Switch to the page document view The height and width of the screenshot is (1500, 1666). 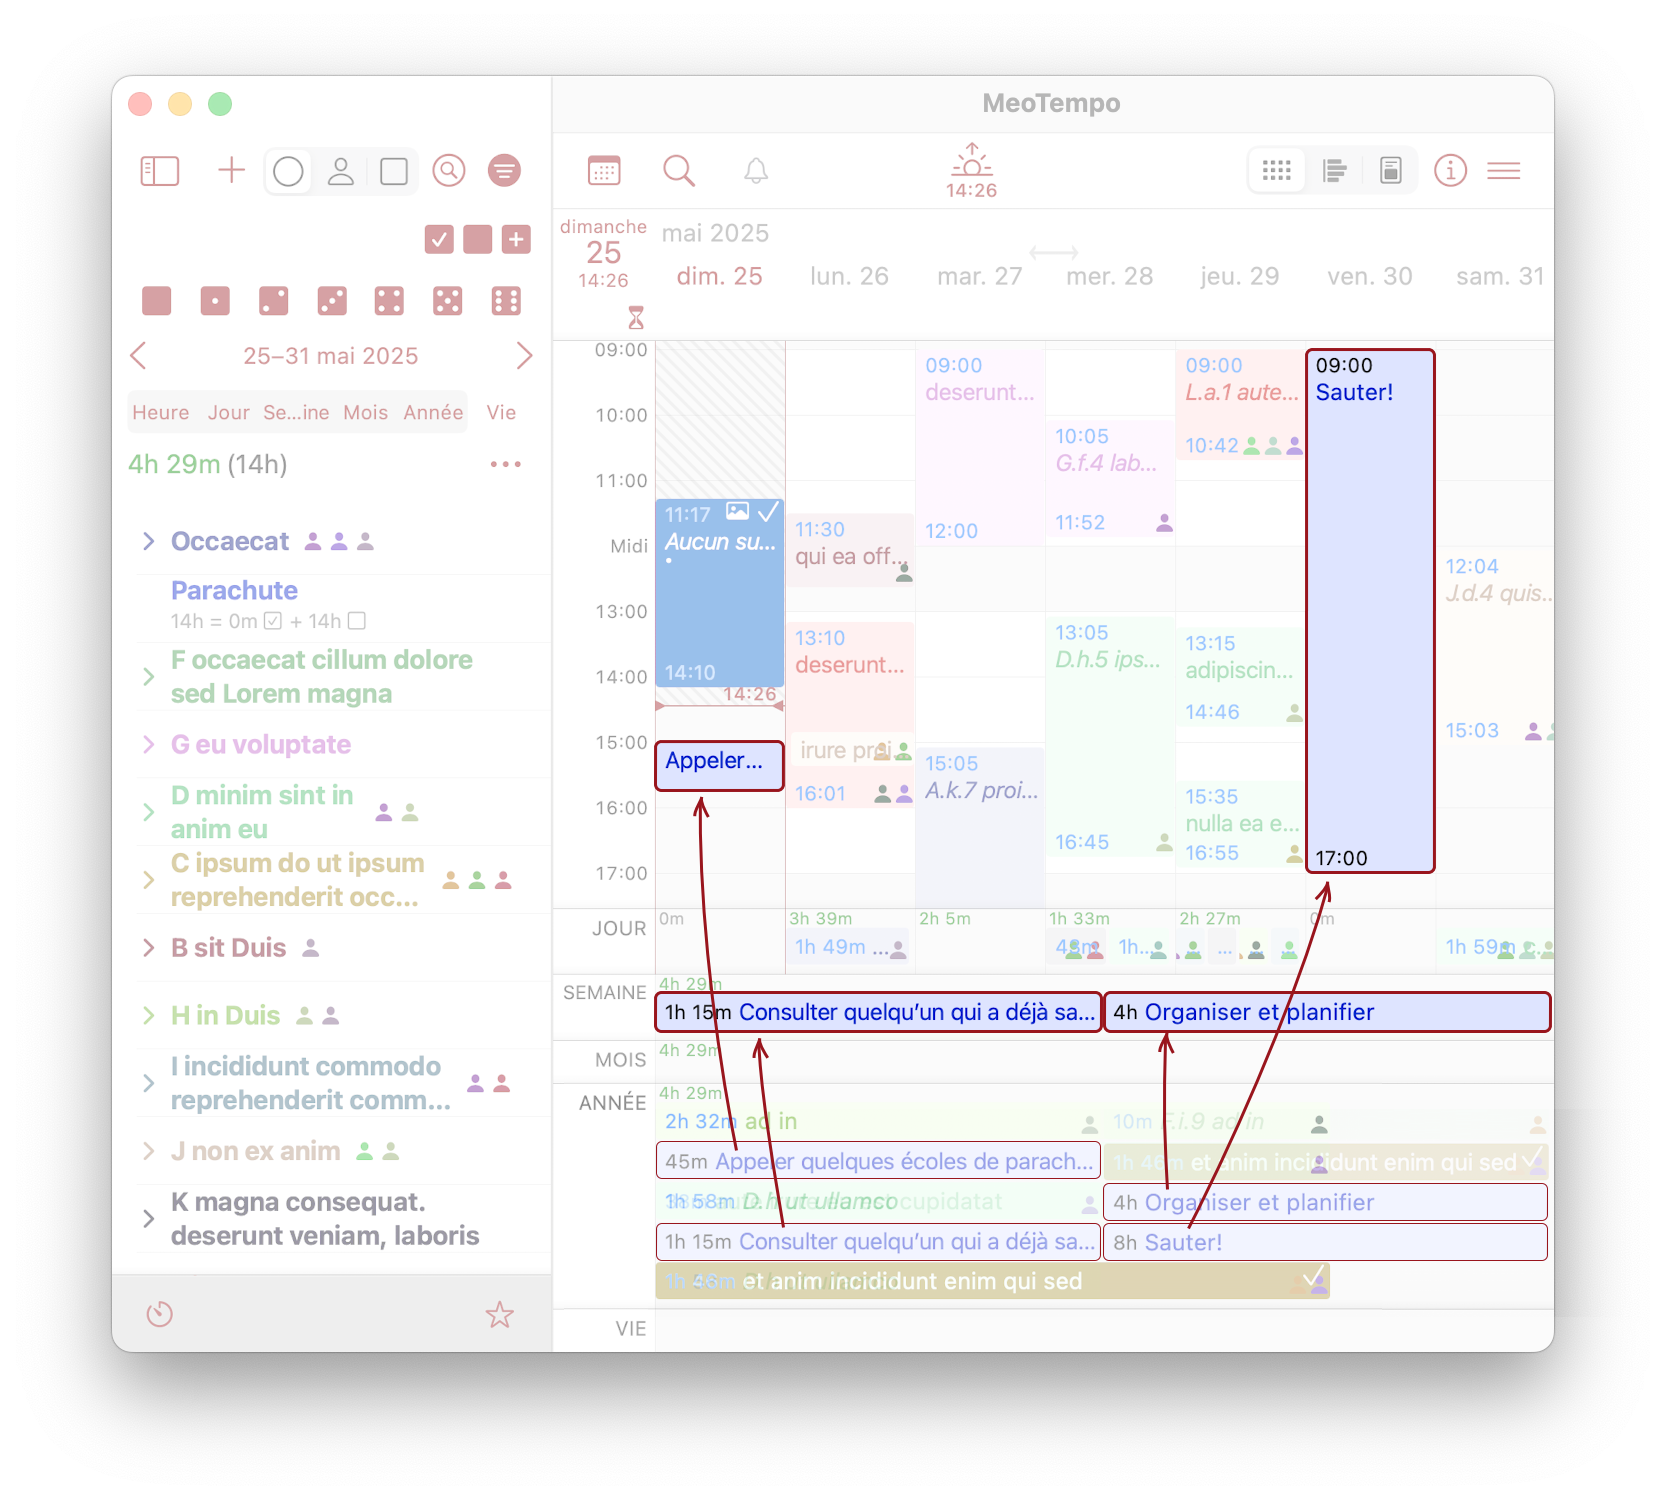(x=1390, y=171)
